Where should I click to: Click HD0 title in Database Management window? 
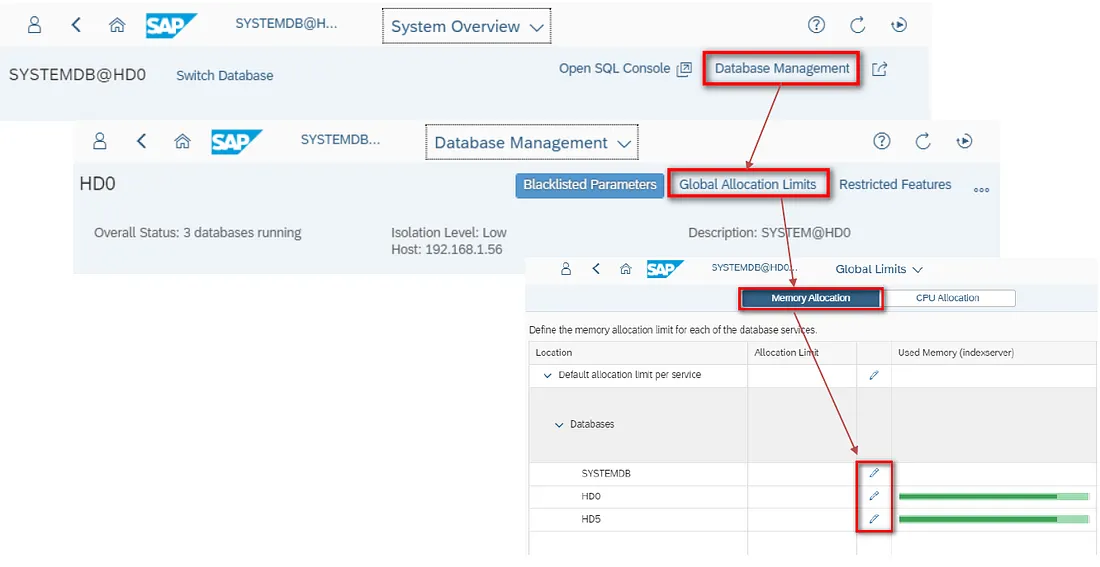(x=98, y=184)
